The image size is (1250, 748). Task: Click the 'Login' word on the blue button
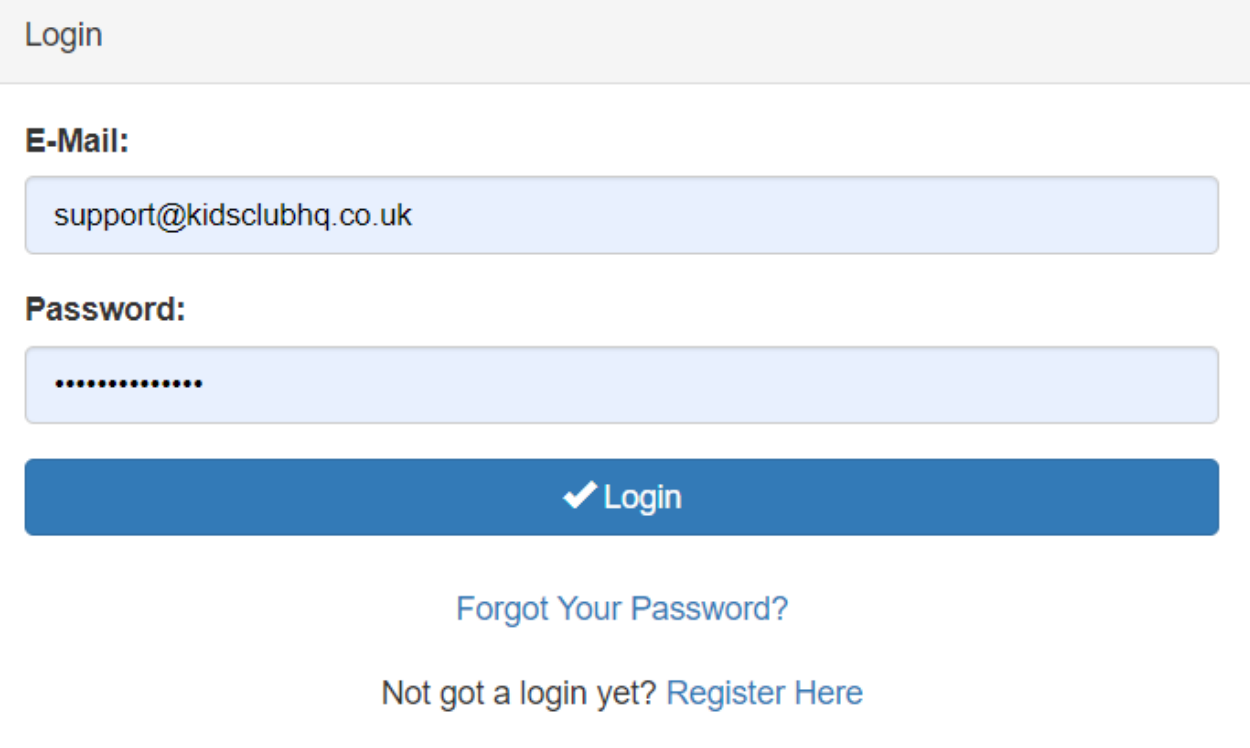coord(643,497)
